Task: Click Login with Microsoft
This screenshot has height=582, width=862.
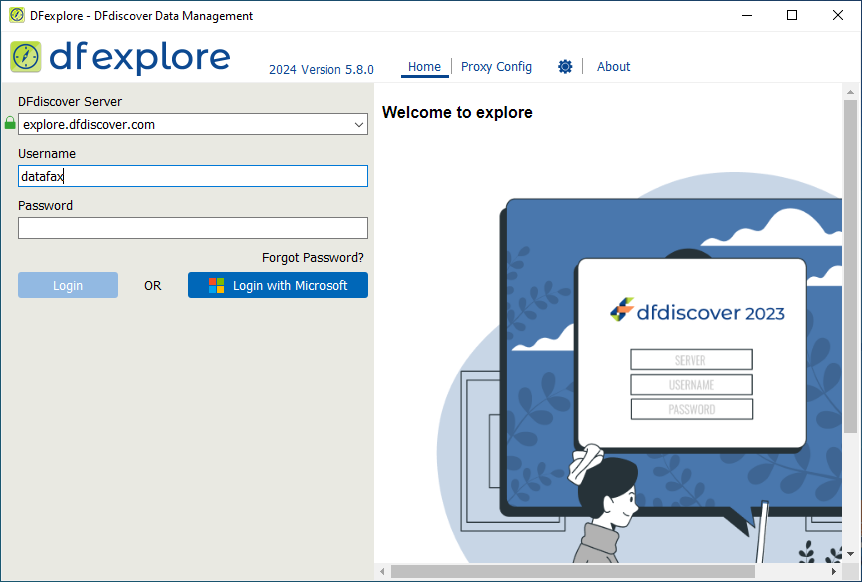Action: click(278, 285)
